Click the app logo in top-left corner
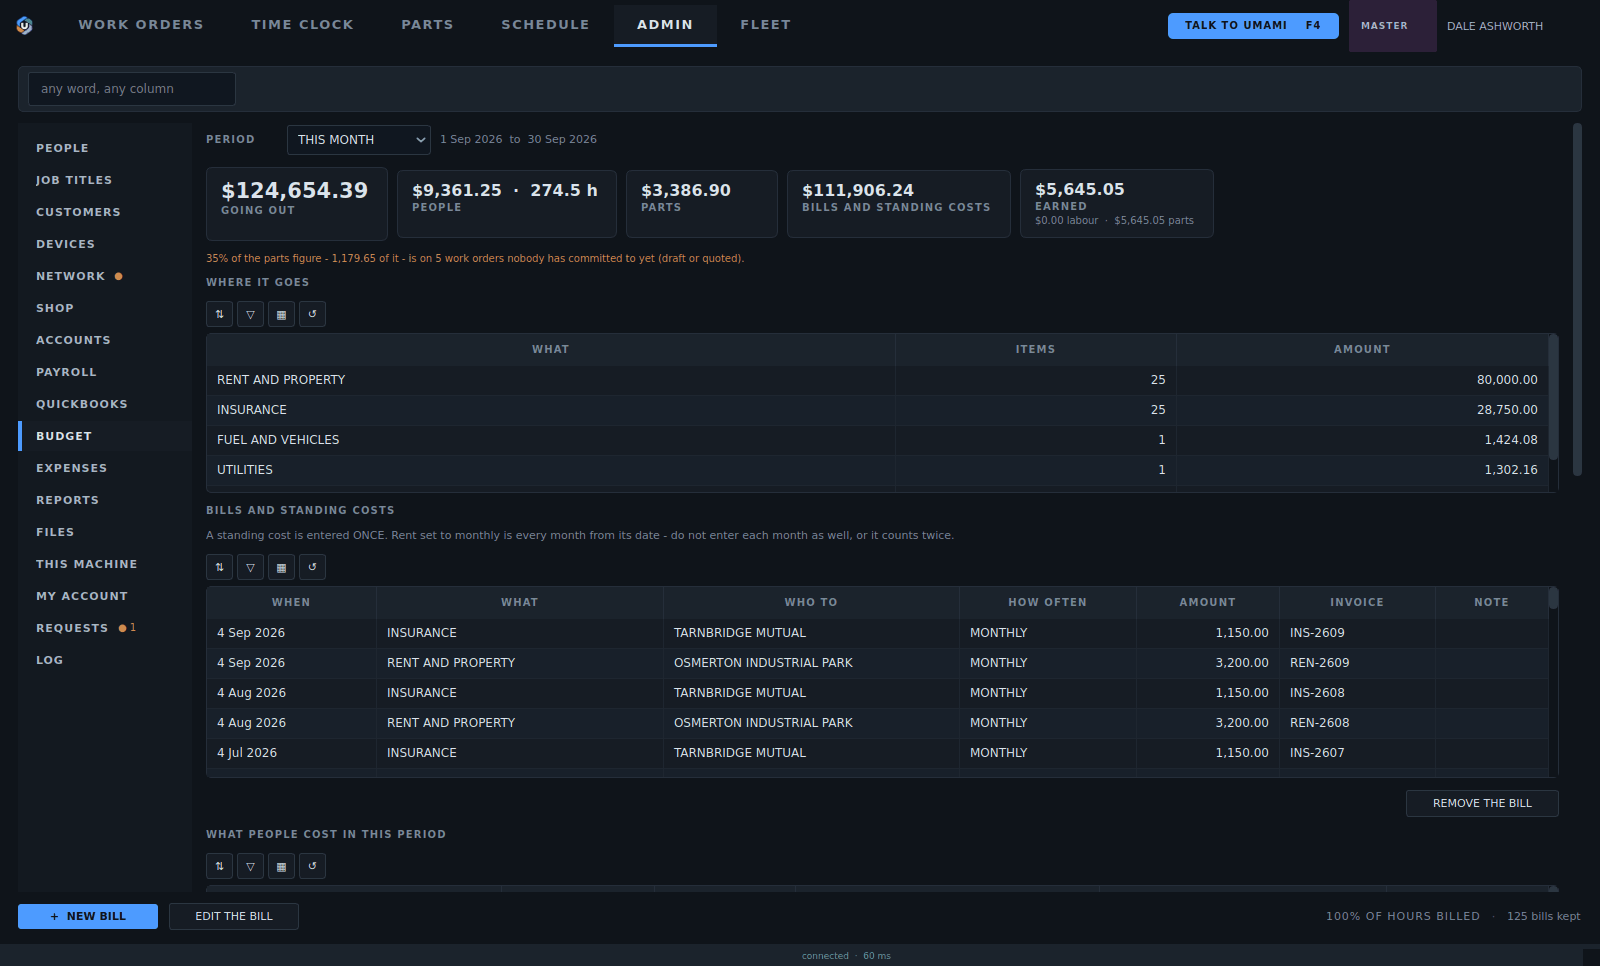 click(x=25, y=25)
